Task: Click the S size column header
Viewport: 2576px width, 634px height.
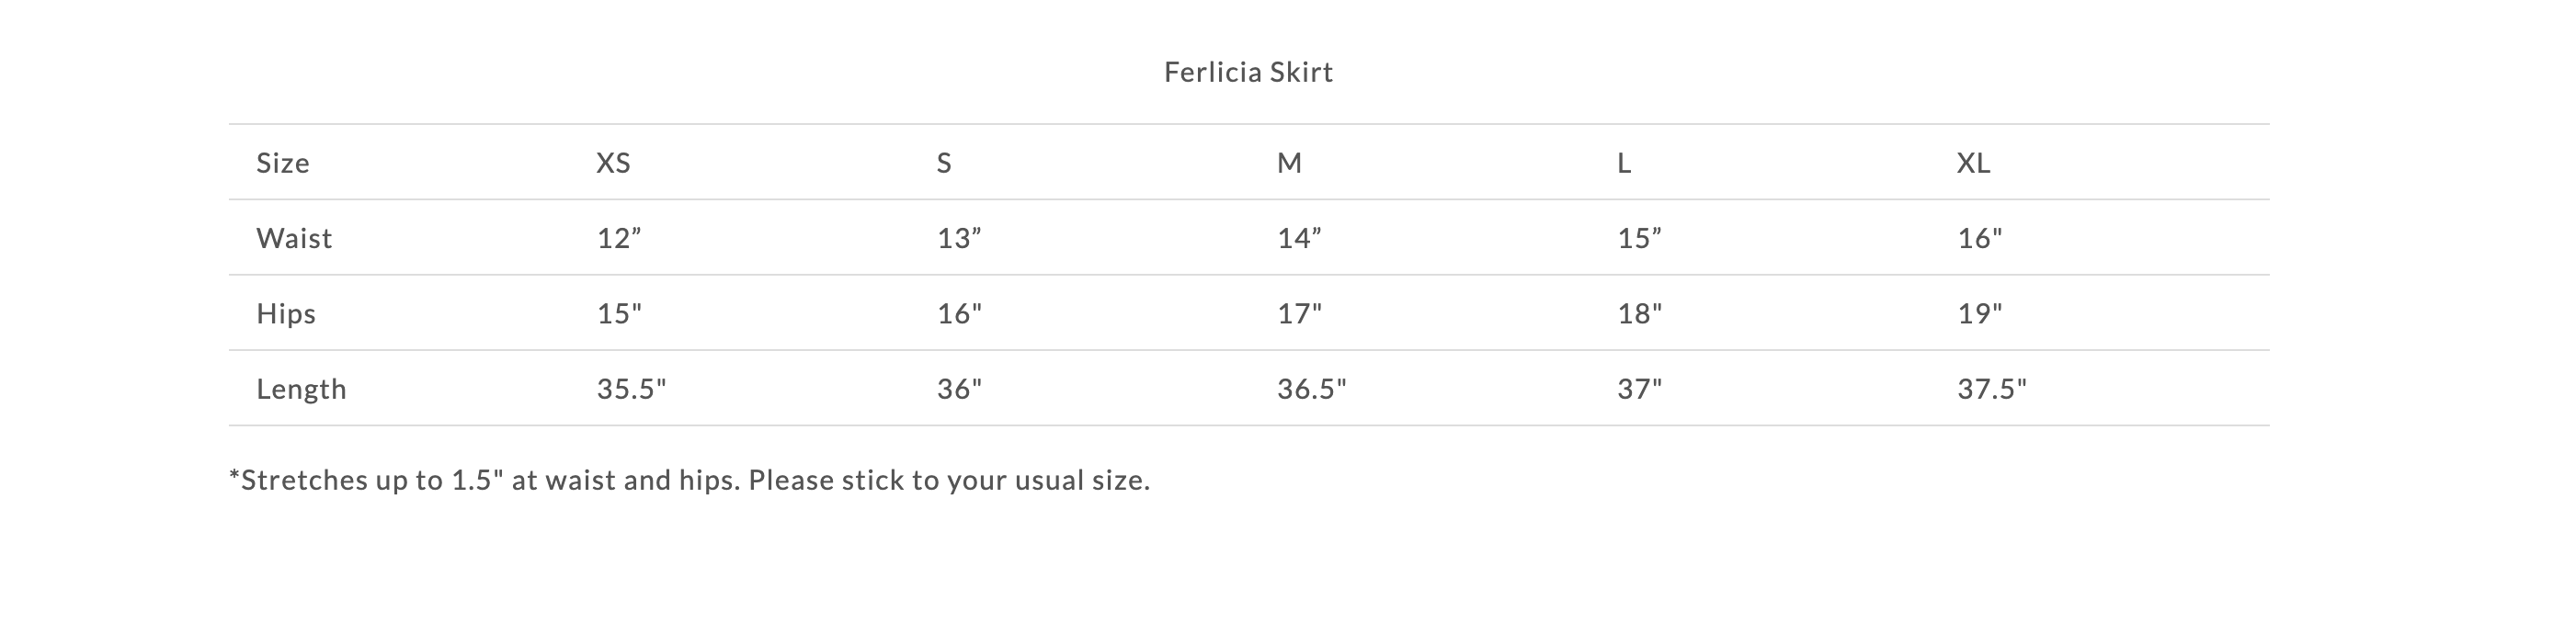Action: 944,163
